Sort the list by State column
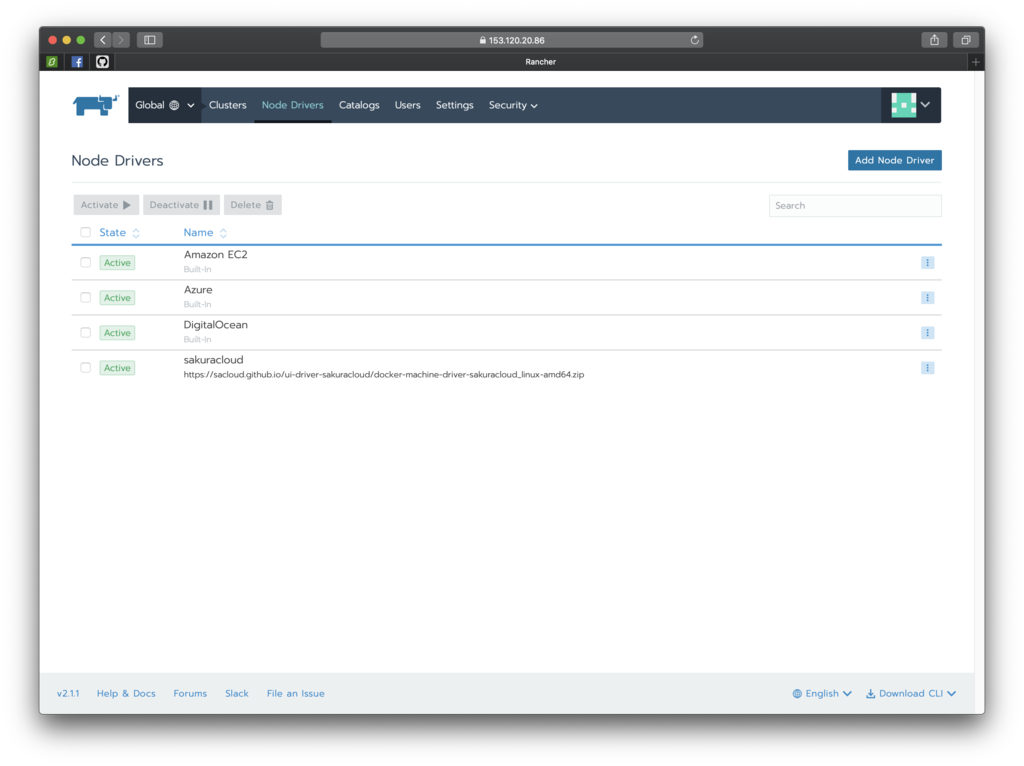The width and height of the screenshot is (1024, 766). [x=120, y=232]
